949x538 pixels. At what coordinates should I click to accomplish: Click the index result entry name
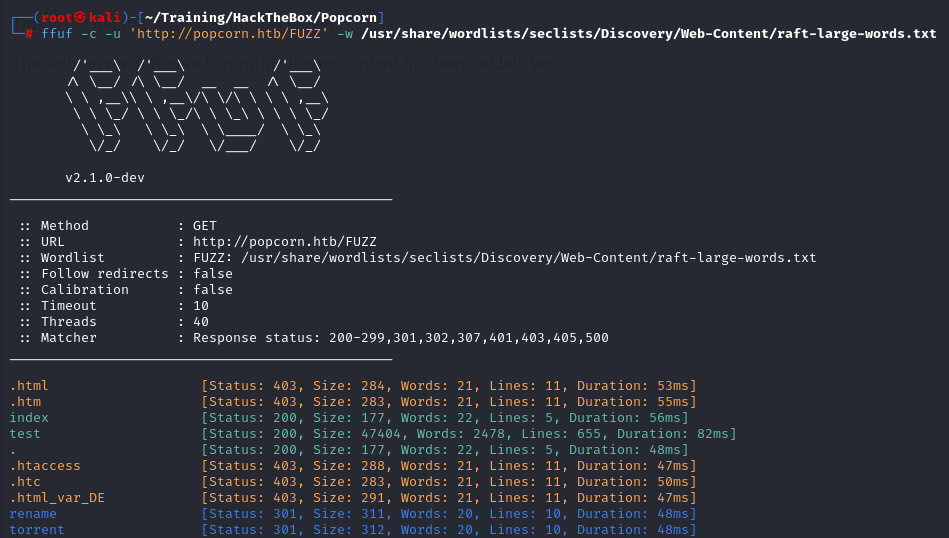pyautogui.click(x=29, y=418)
